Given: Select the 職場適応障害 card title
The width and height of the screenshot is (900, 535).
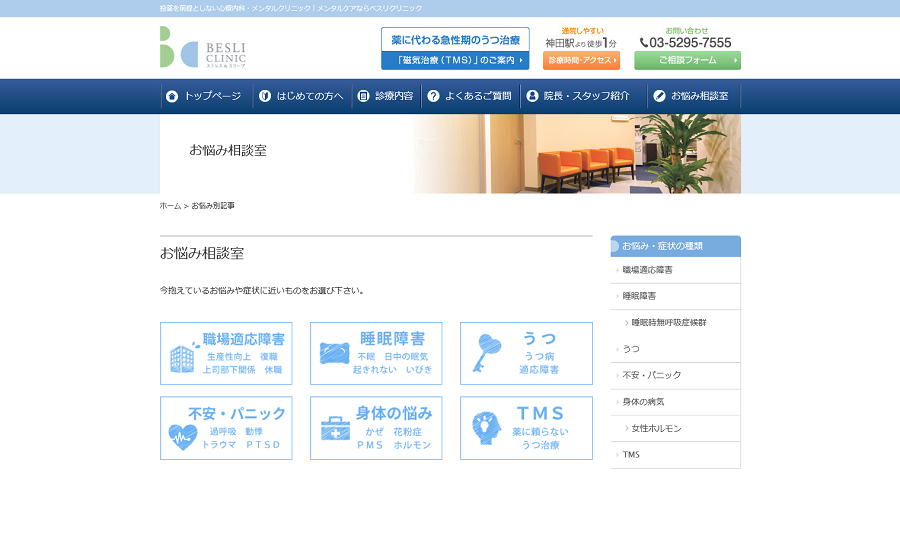Looking at the screenshot, I should pos(243,339).
